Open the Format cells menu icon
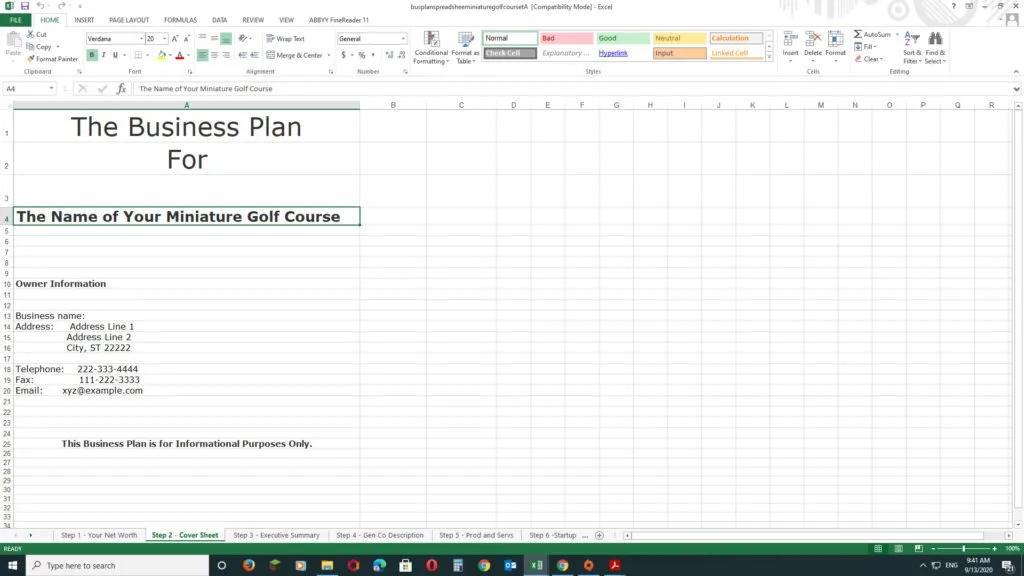The height and width of the screenshot is (576, 1024). [835, 39]
